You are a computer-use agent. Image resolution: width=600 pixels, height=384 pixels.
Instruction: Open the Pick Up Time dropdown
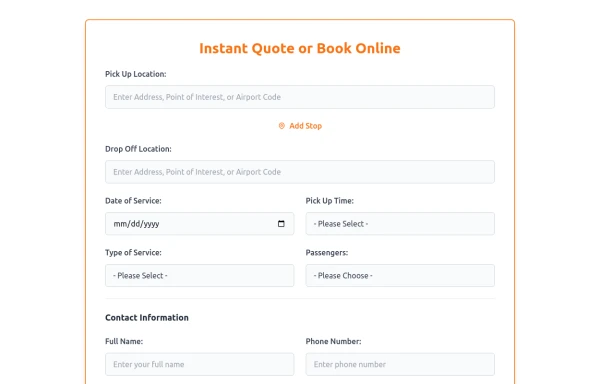coord(400,224)
